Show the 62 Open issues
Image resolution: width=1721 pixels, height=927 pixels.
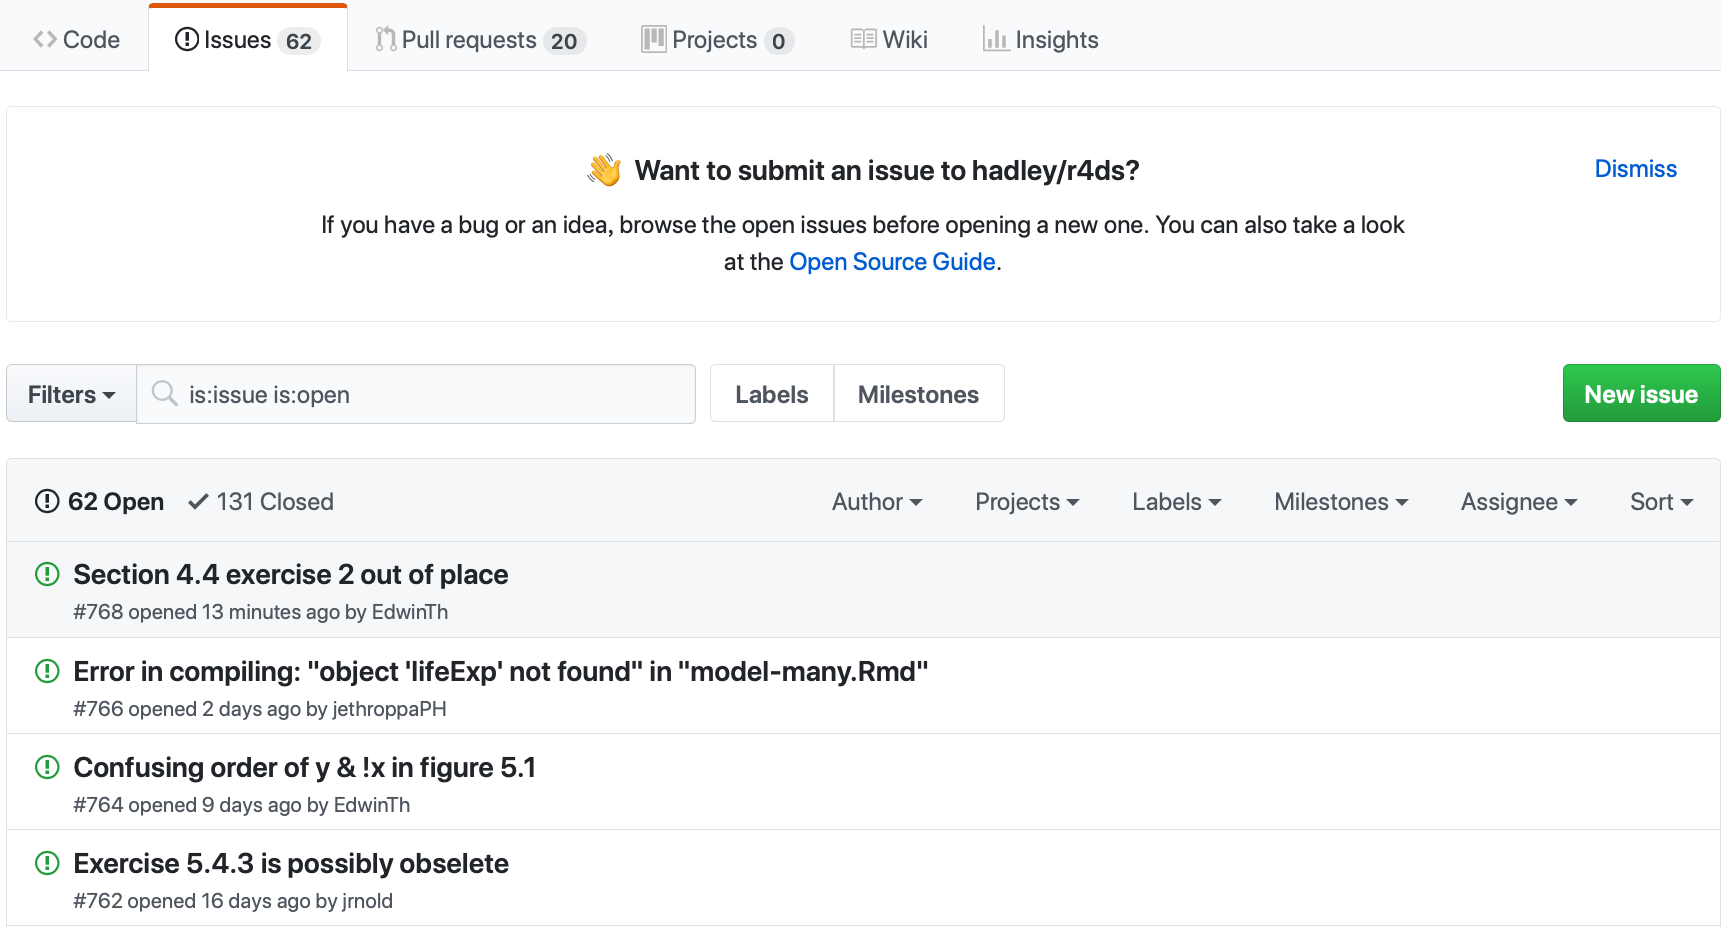tap(100, 502)
